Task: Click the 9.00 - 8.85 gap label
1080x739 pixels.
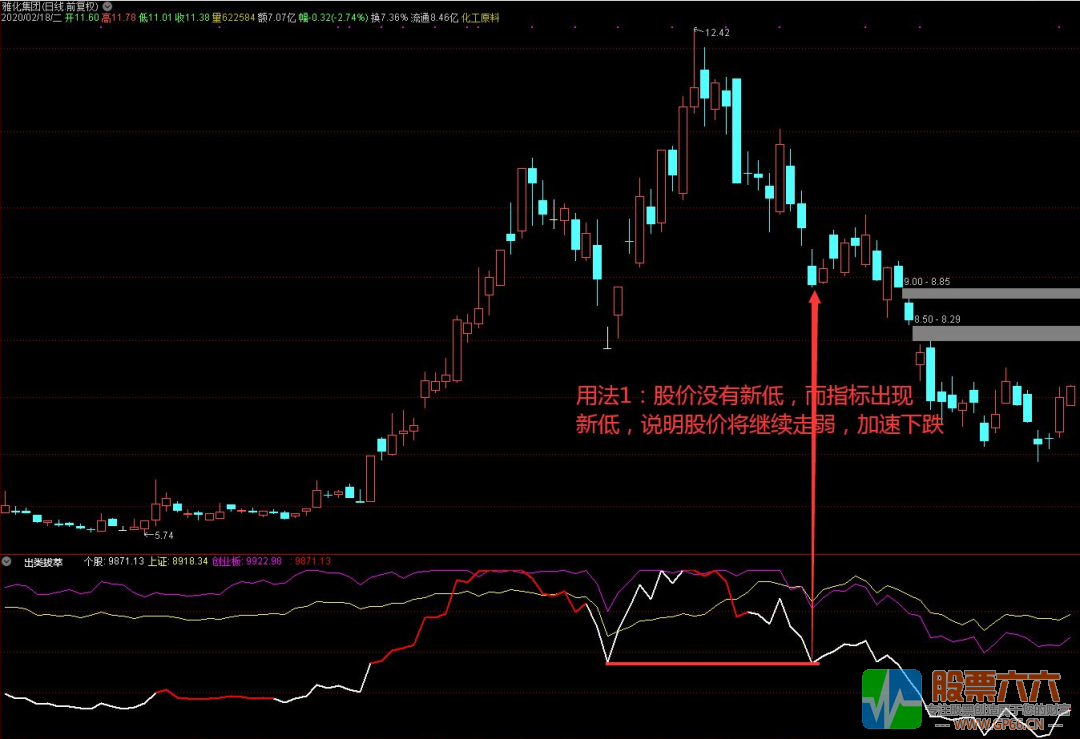Action: click(x=926, y=282)
